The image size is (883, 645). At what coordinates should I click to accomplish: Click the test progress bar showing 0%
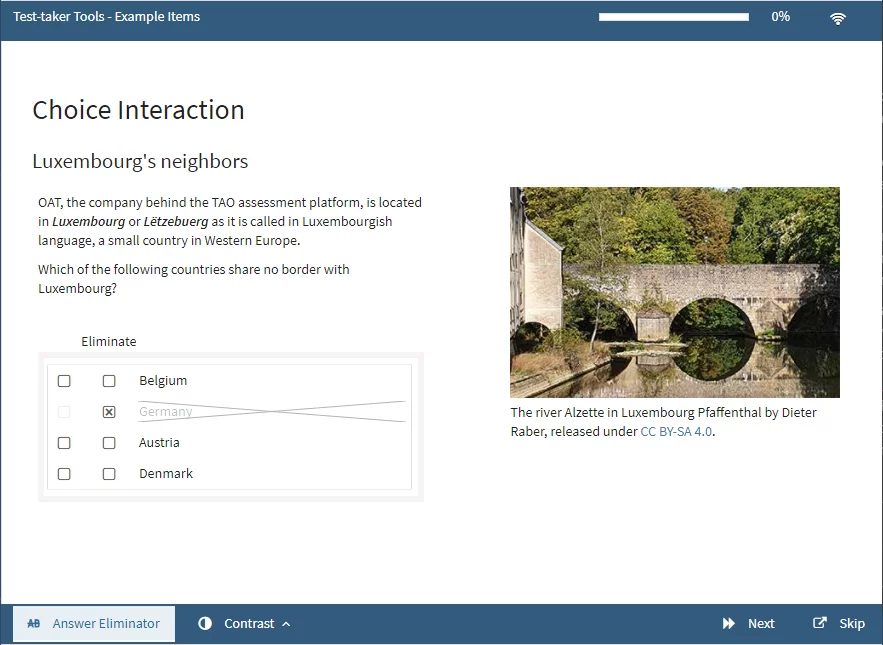[673, 16]
